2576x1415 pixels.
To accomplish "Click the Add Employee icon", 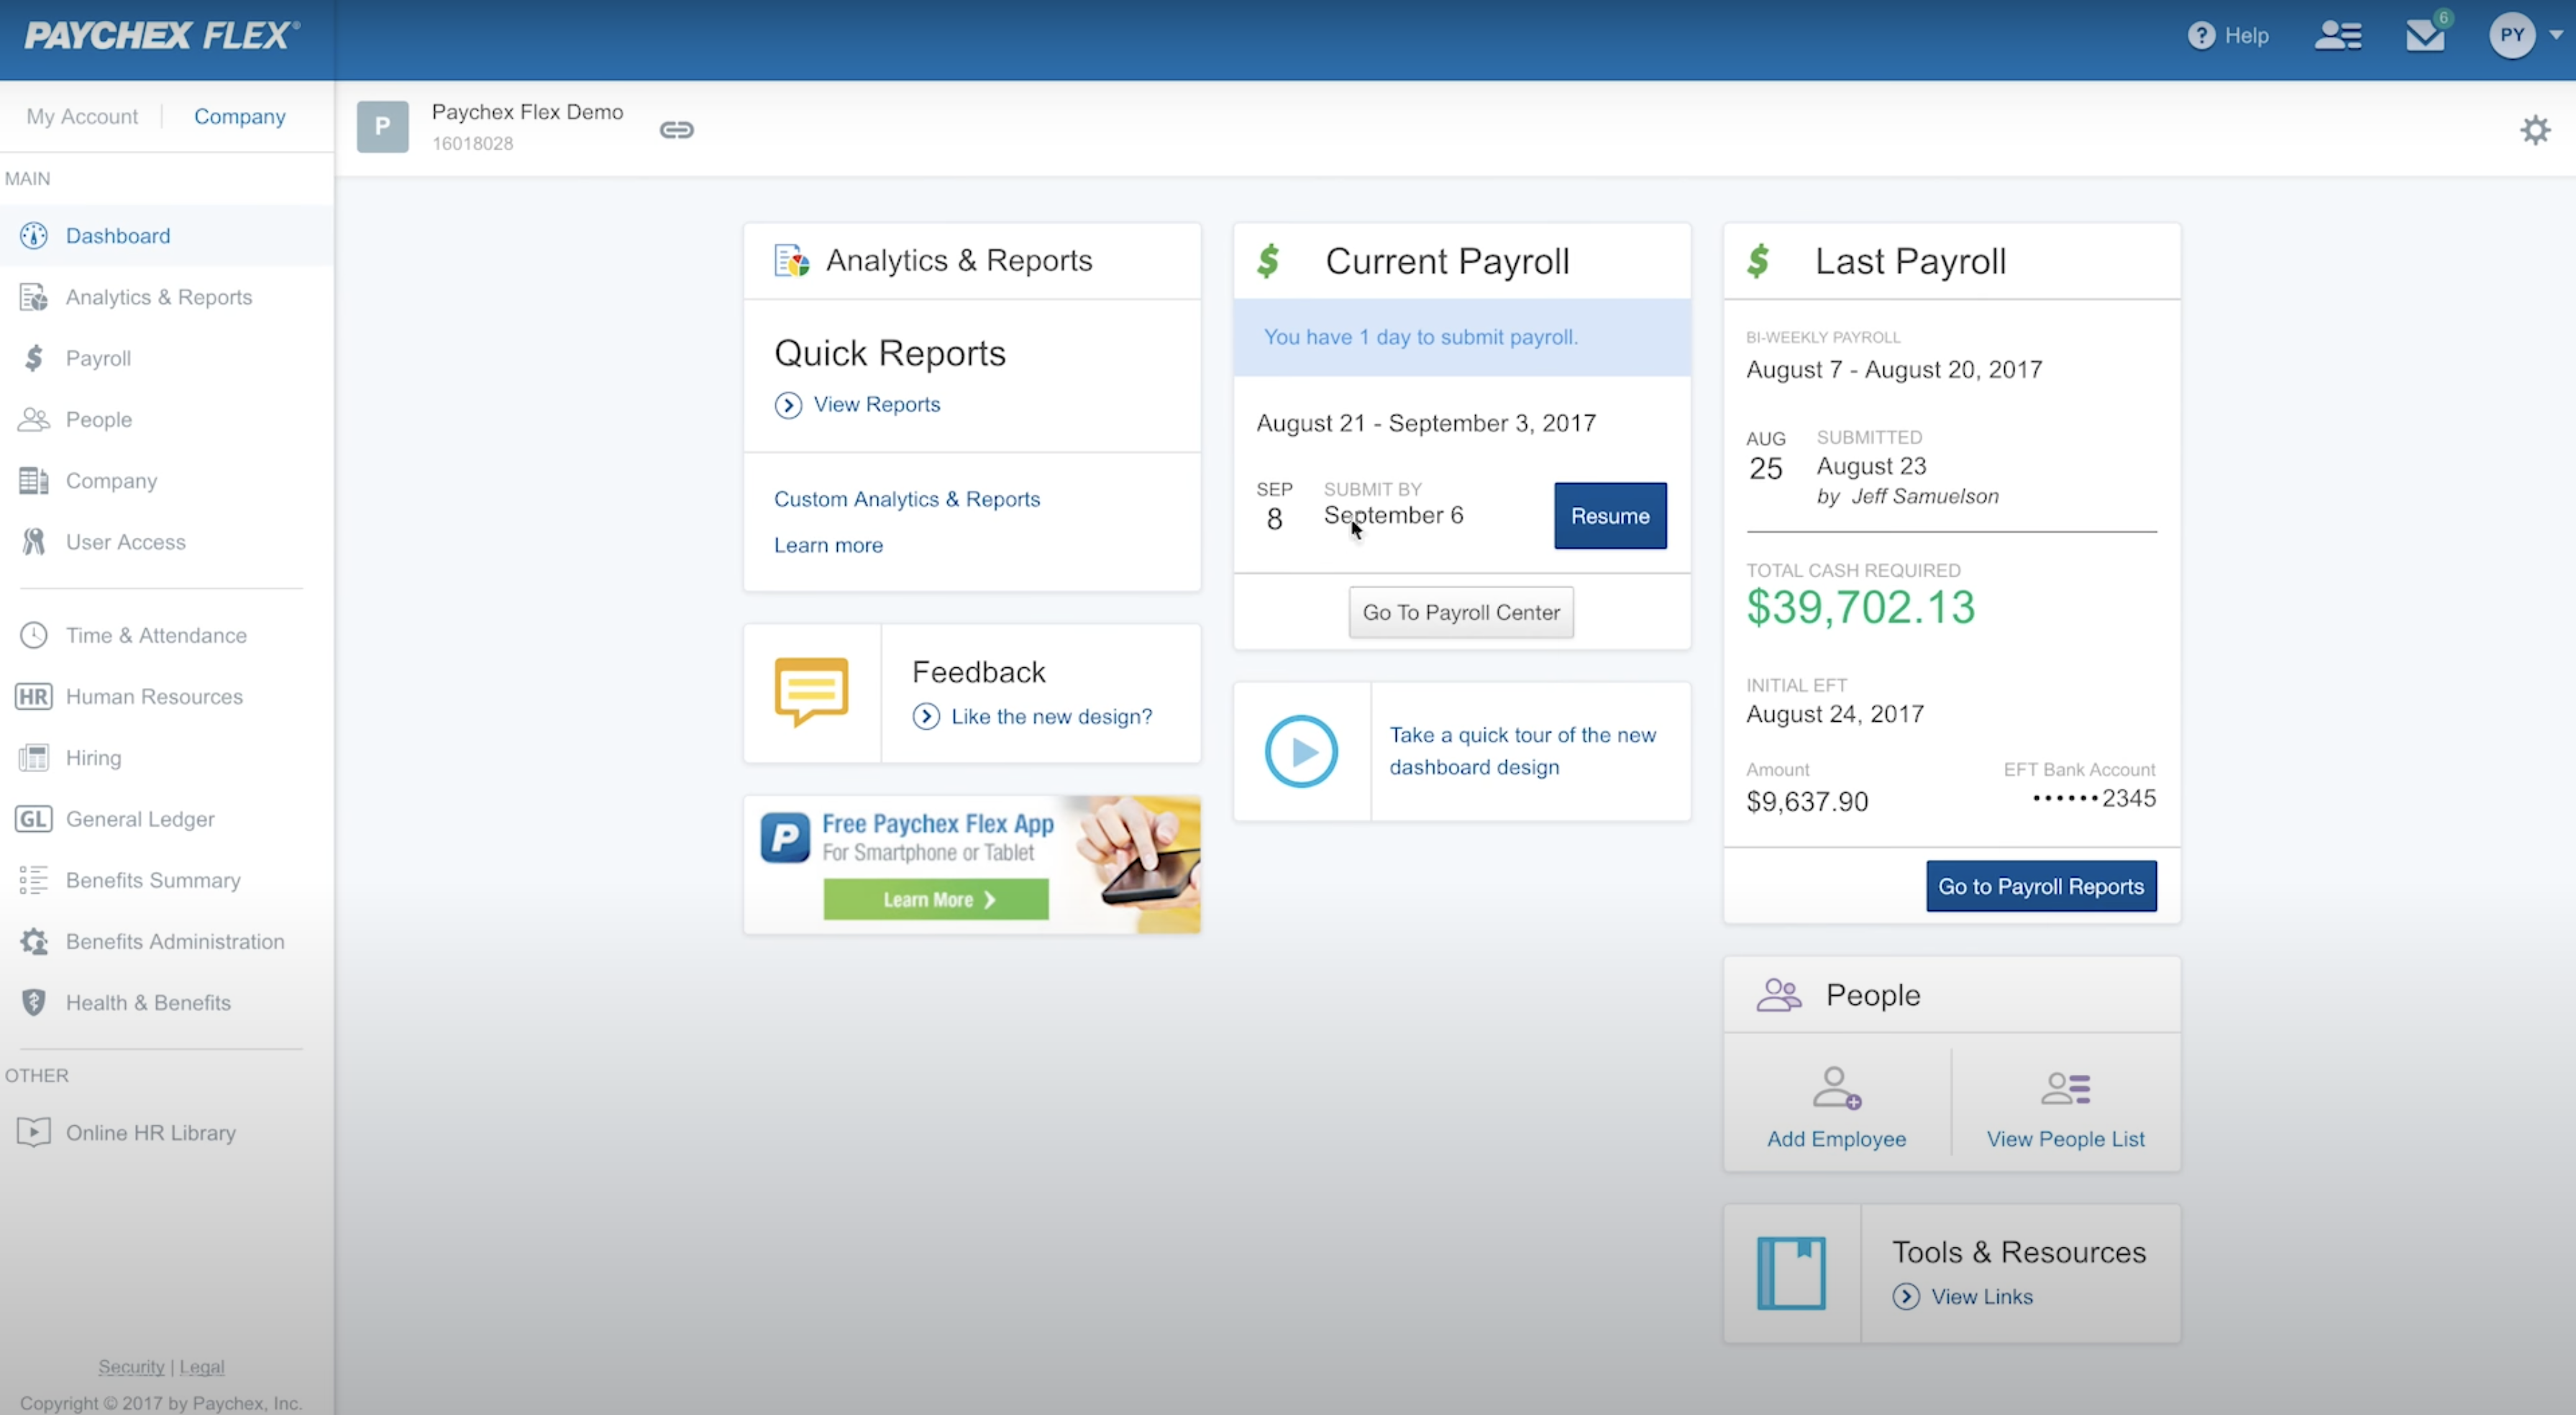I will [x=1836, y=1088].
